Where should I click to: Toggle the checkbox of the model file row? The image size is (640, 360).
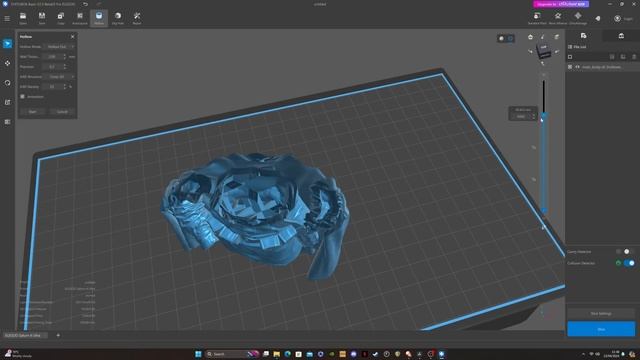pos(570,67)
